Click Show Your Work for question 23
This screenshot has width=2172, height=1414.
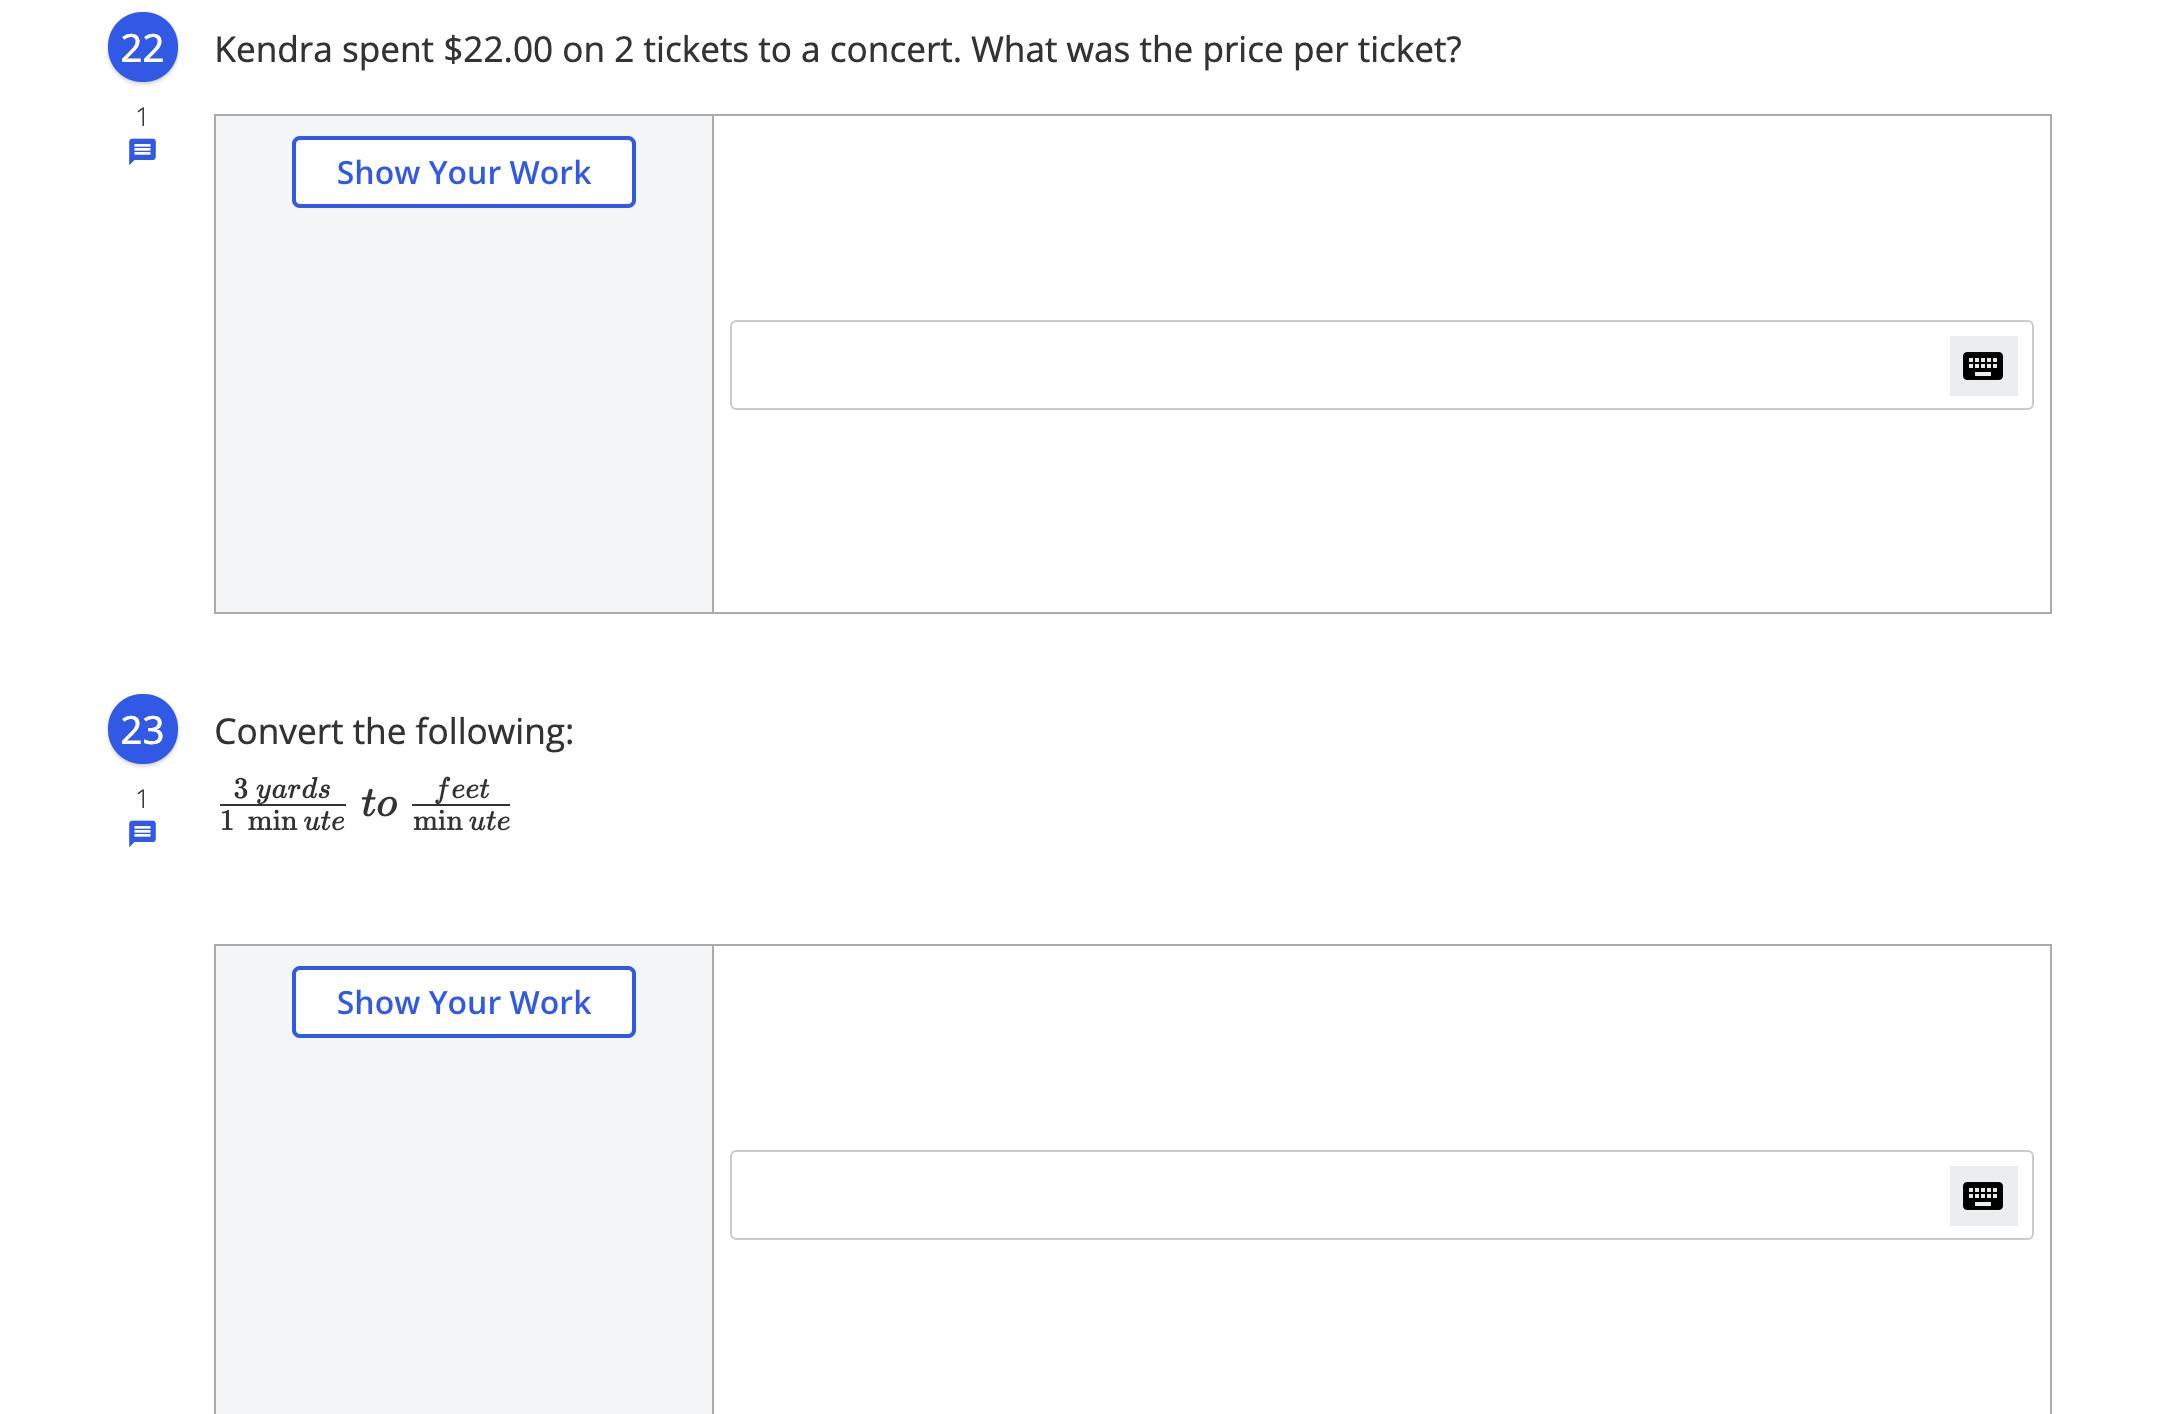pyautogui.click(x=463, y=1002)
